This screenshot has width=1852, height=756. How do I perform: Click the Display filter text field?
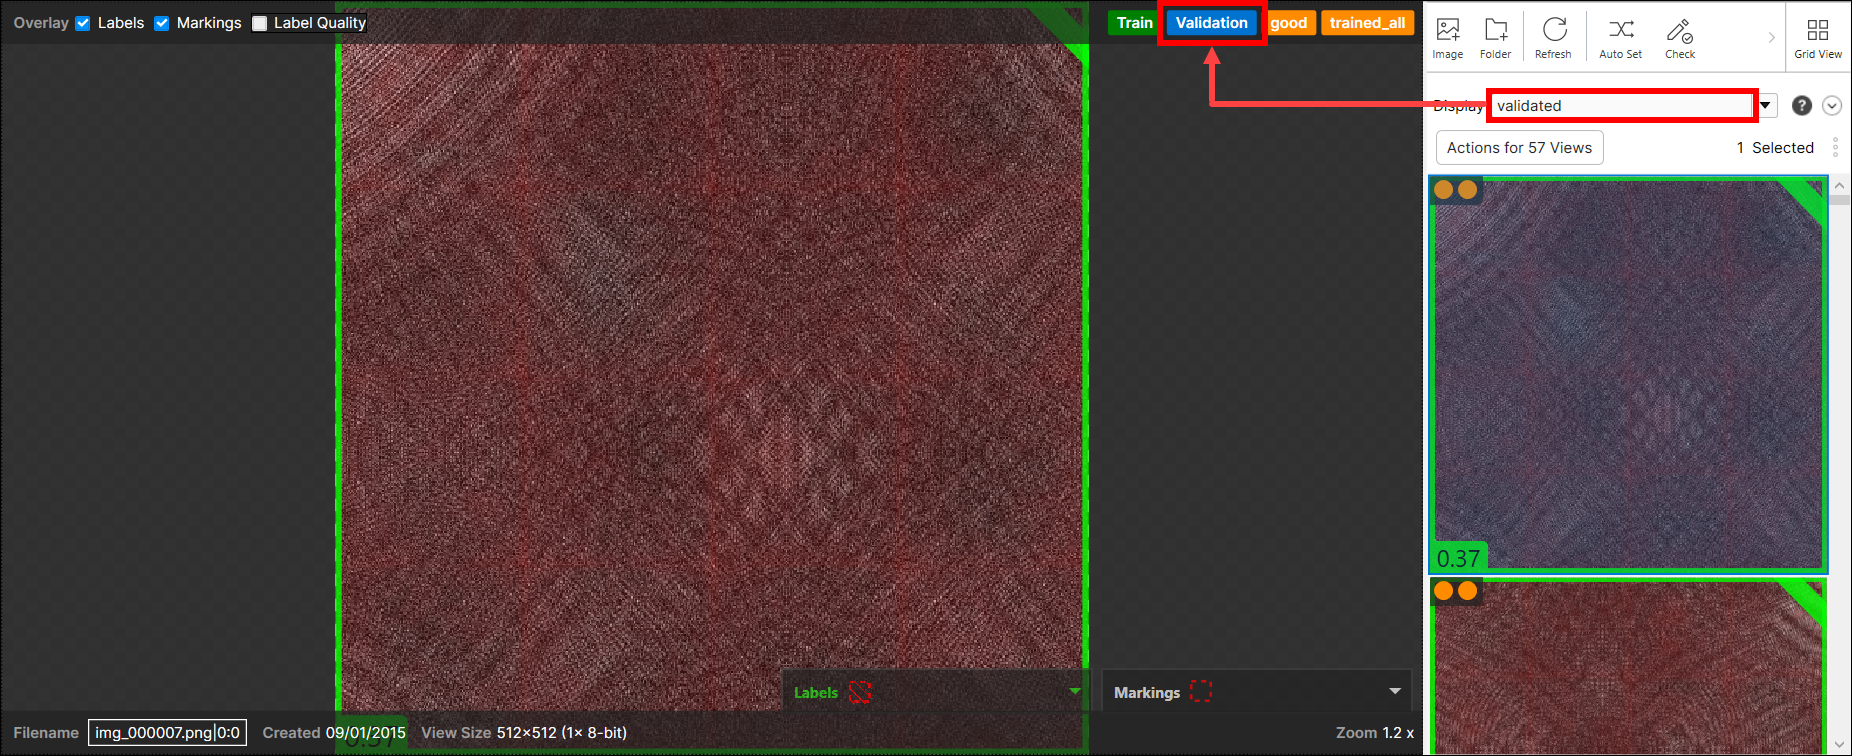click(x=1620, y=106)
